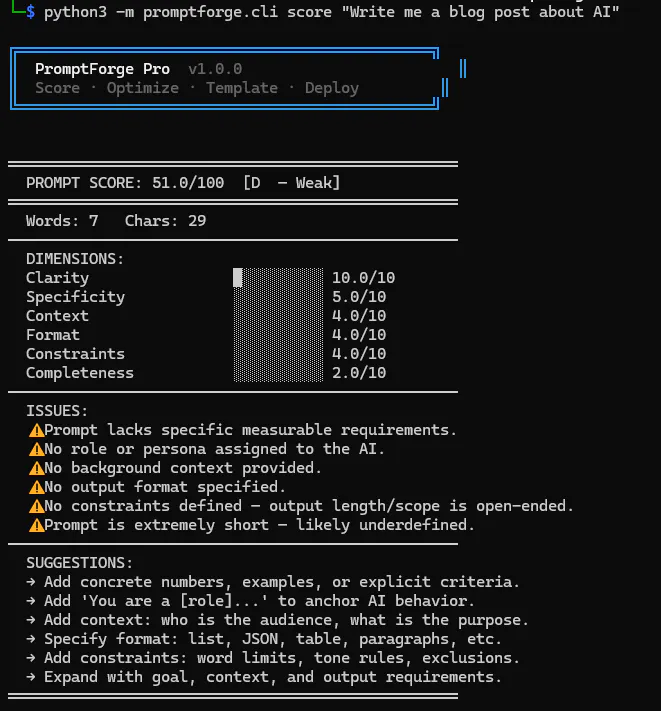Viewport: 661px width, 711px height.
Task: Click the 'PROMPT SCORE: 51.0/100' text
Action: (x=125, y=183)
